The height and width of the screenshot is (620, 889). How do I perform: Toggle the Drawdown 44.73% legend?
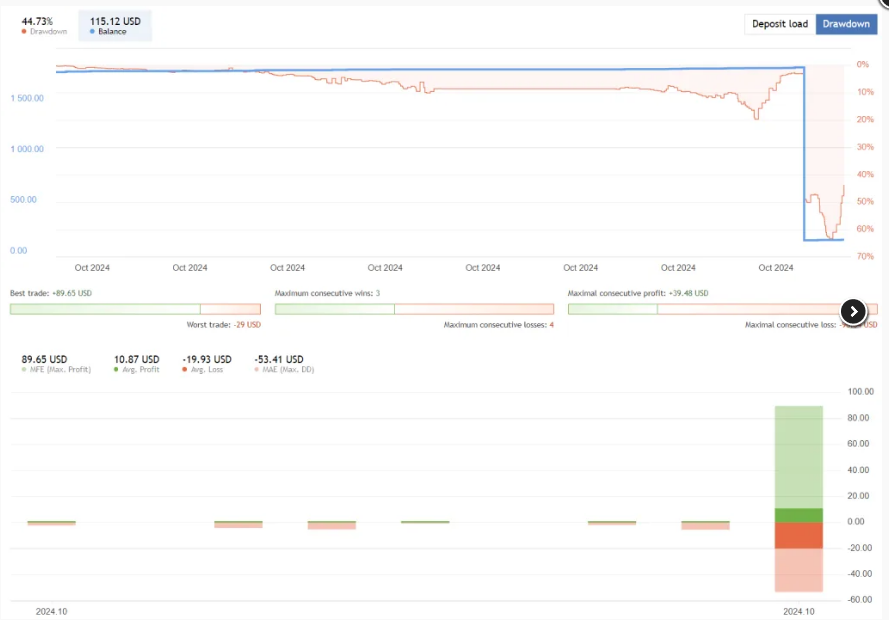point(44,26)
